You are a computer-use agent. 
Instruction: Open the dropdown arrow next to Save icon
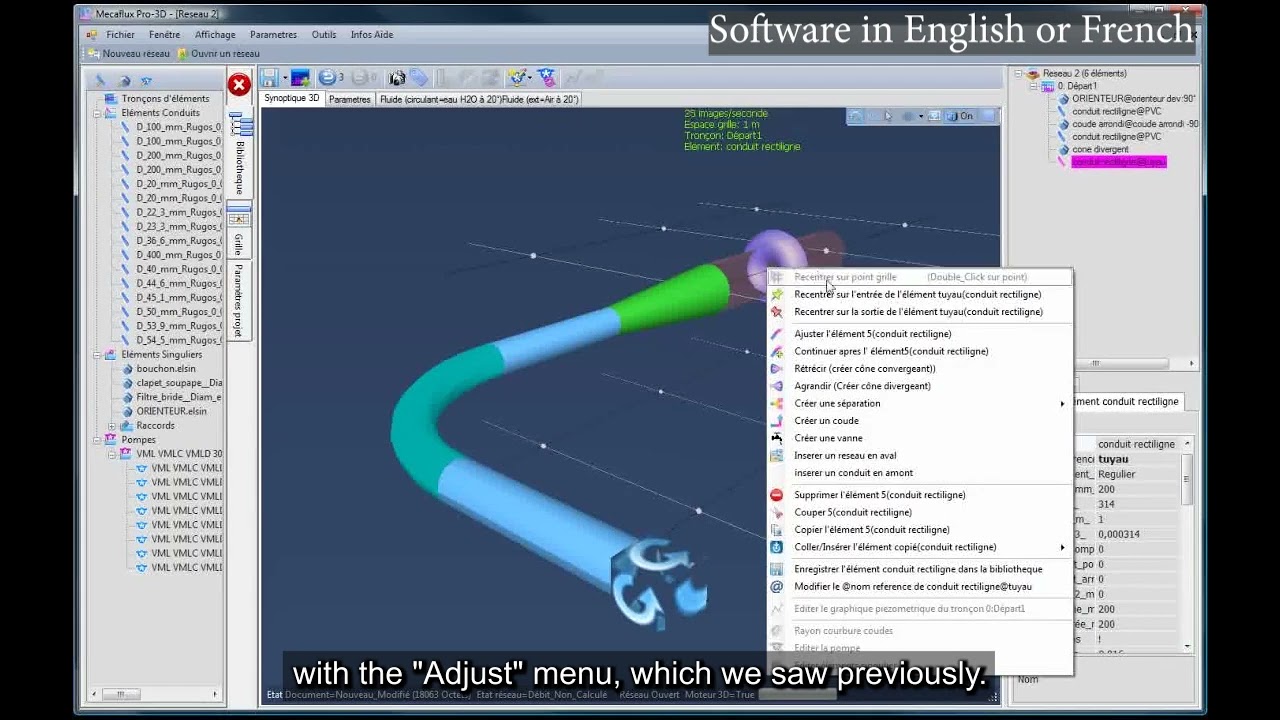284,78
